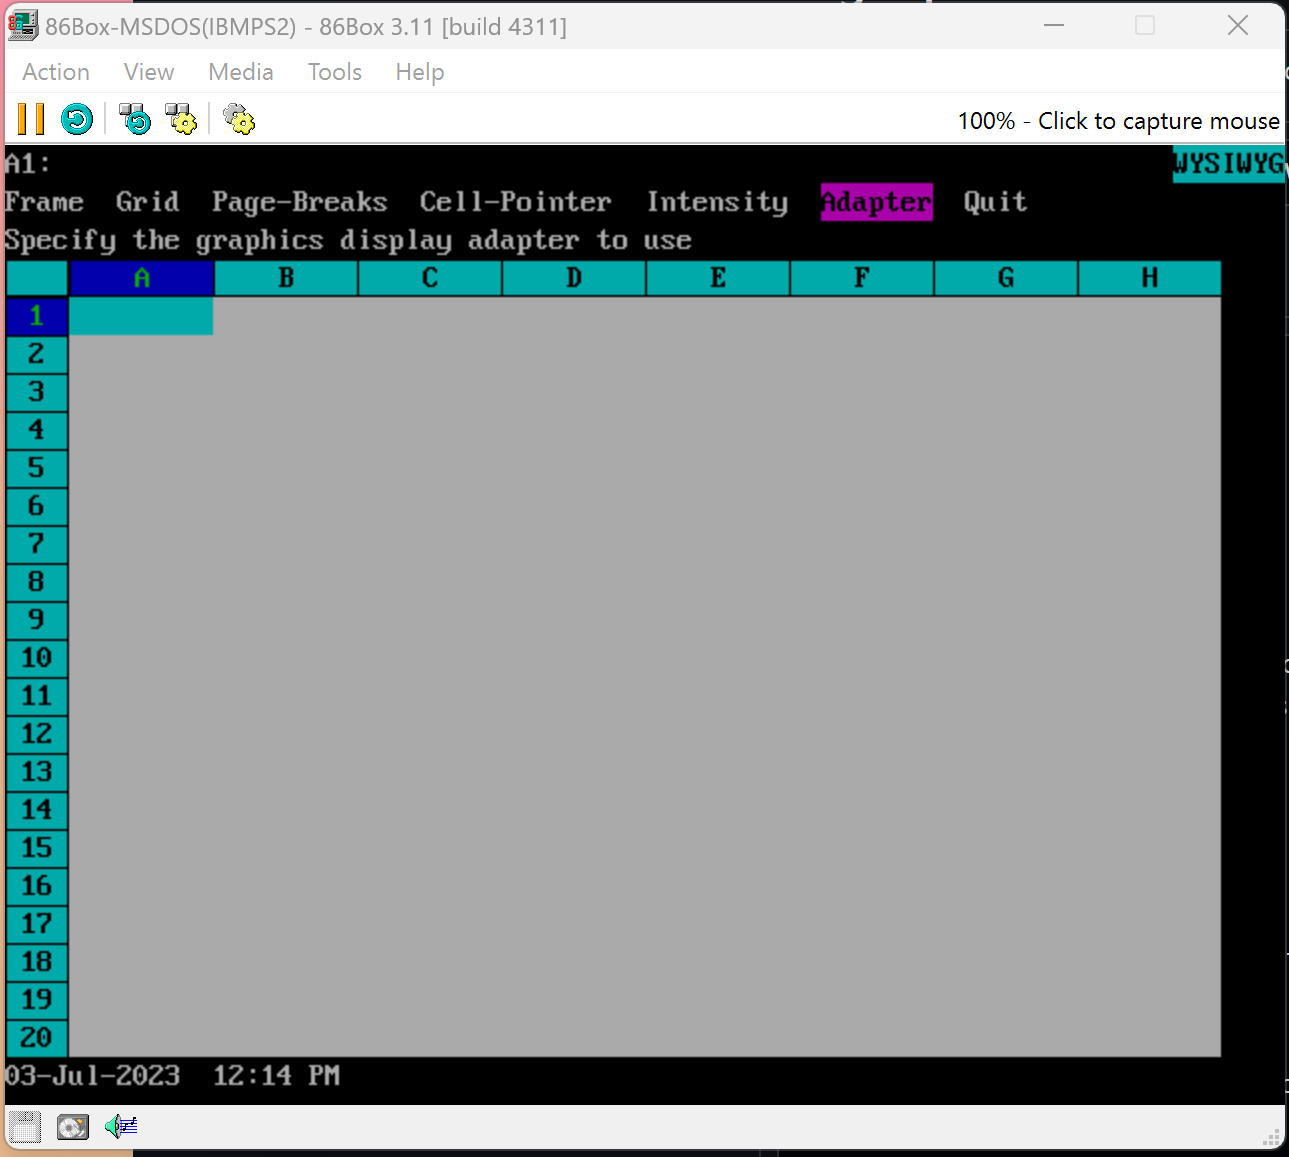Choose Quit in the WYSIWYG menu
The image size is (1289, 1157).
(994, 202)
